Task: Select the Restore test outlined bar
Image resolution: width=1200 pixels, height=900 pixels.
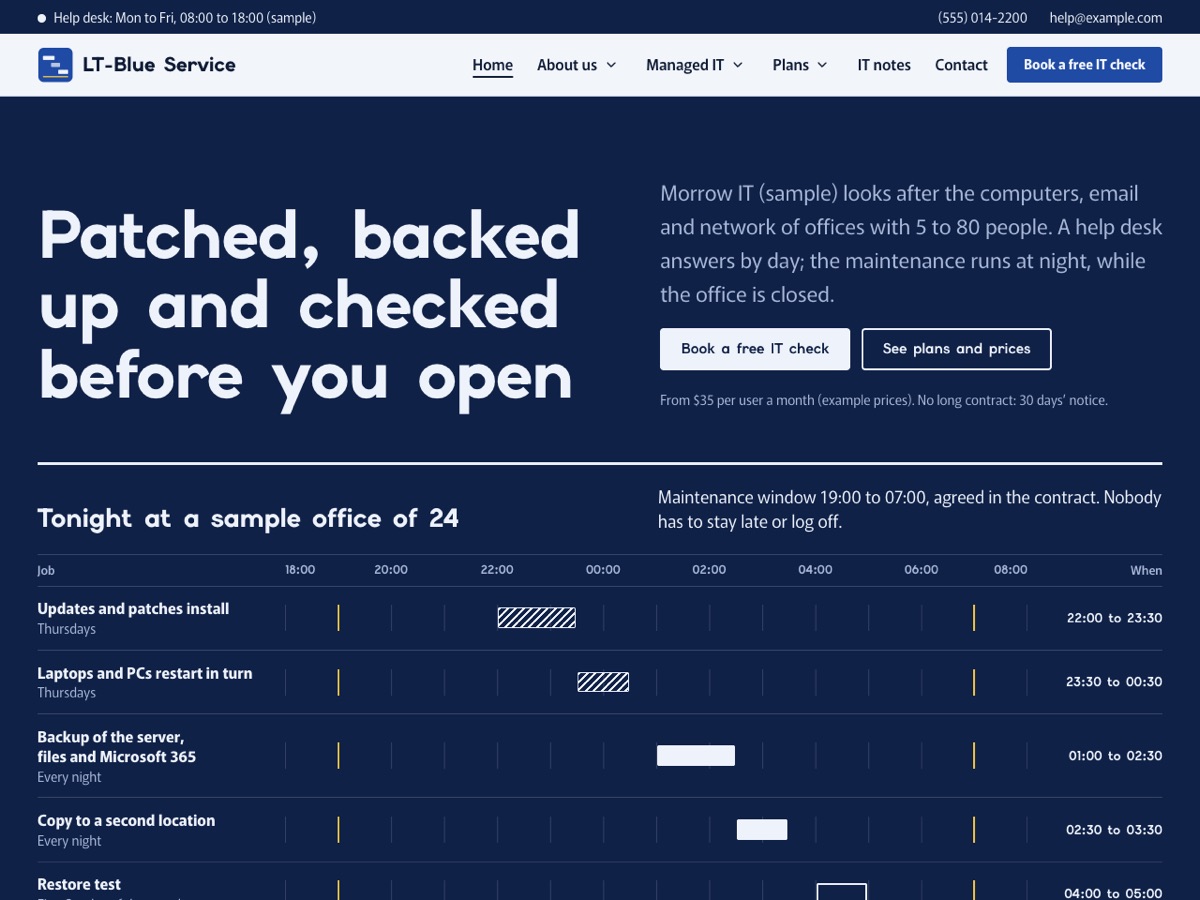Action: pos(842,892)
